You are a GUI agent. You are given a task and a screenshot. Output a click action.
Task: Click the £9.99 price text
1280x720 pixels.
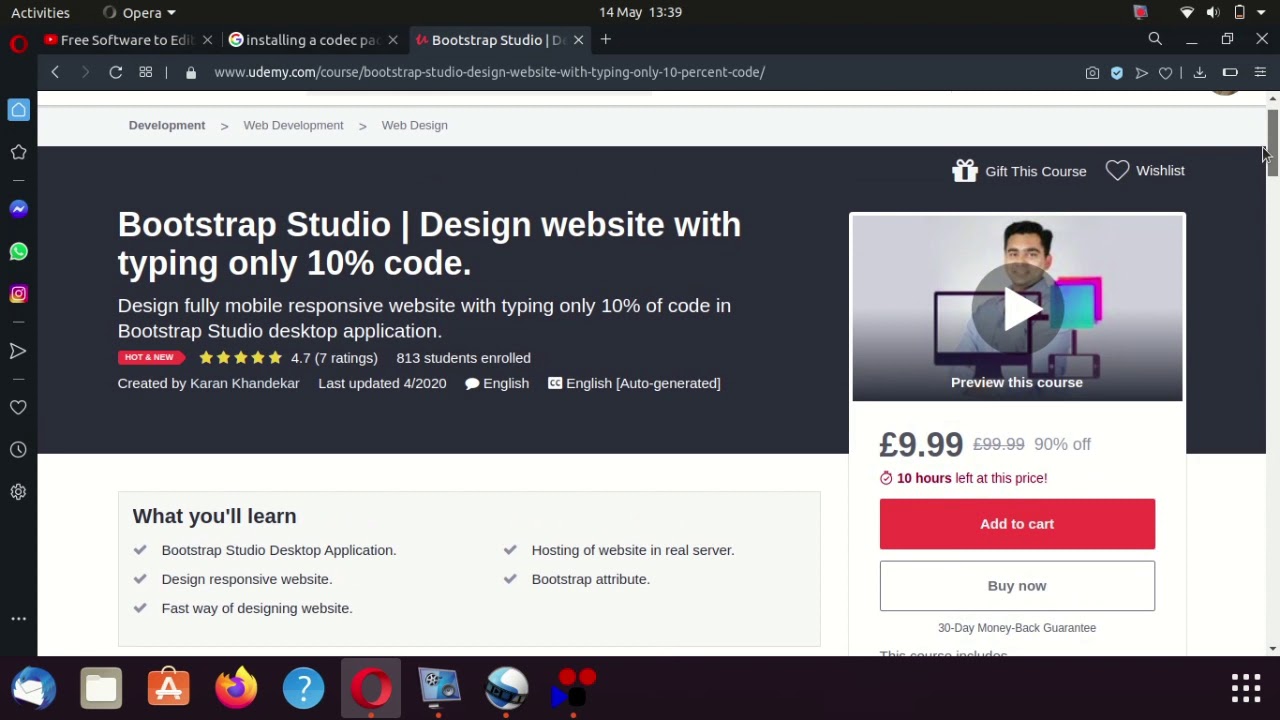tap(921, 444)
